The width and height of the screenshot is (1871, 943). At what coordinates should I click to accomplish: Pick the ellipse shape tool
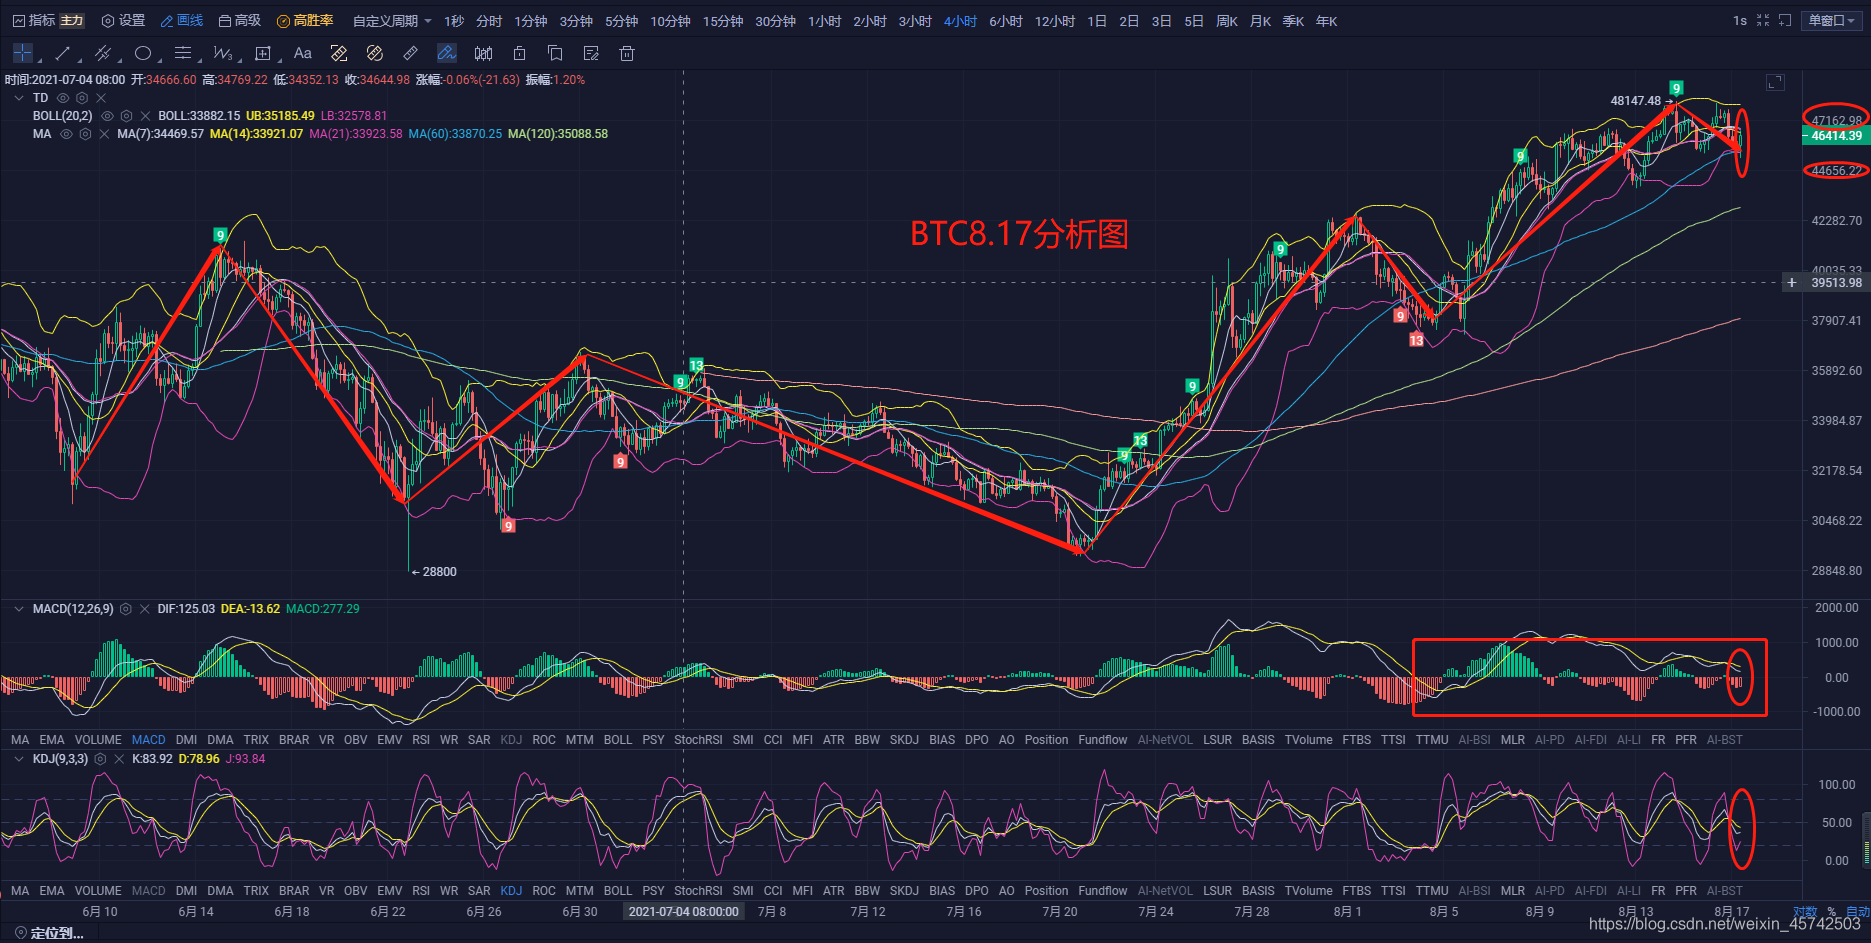pos(143,53)
